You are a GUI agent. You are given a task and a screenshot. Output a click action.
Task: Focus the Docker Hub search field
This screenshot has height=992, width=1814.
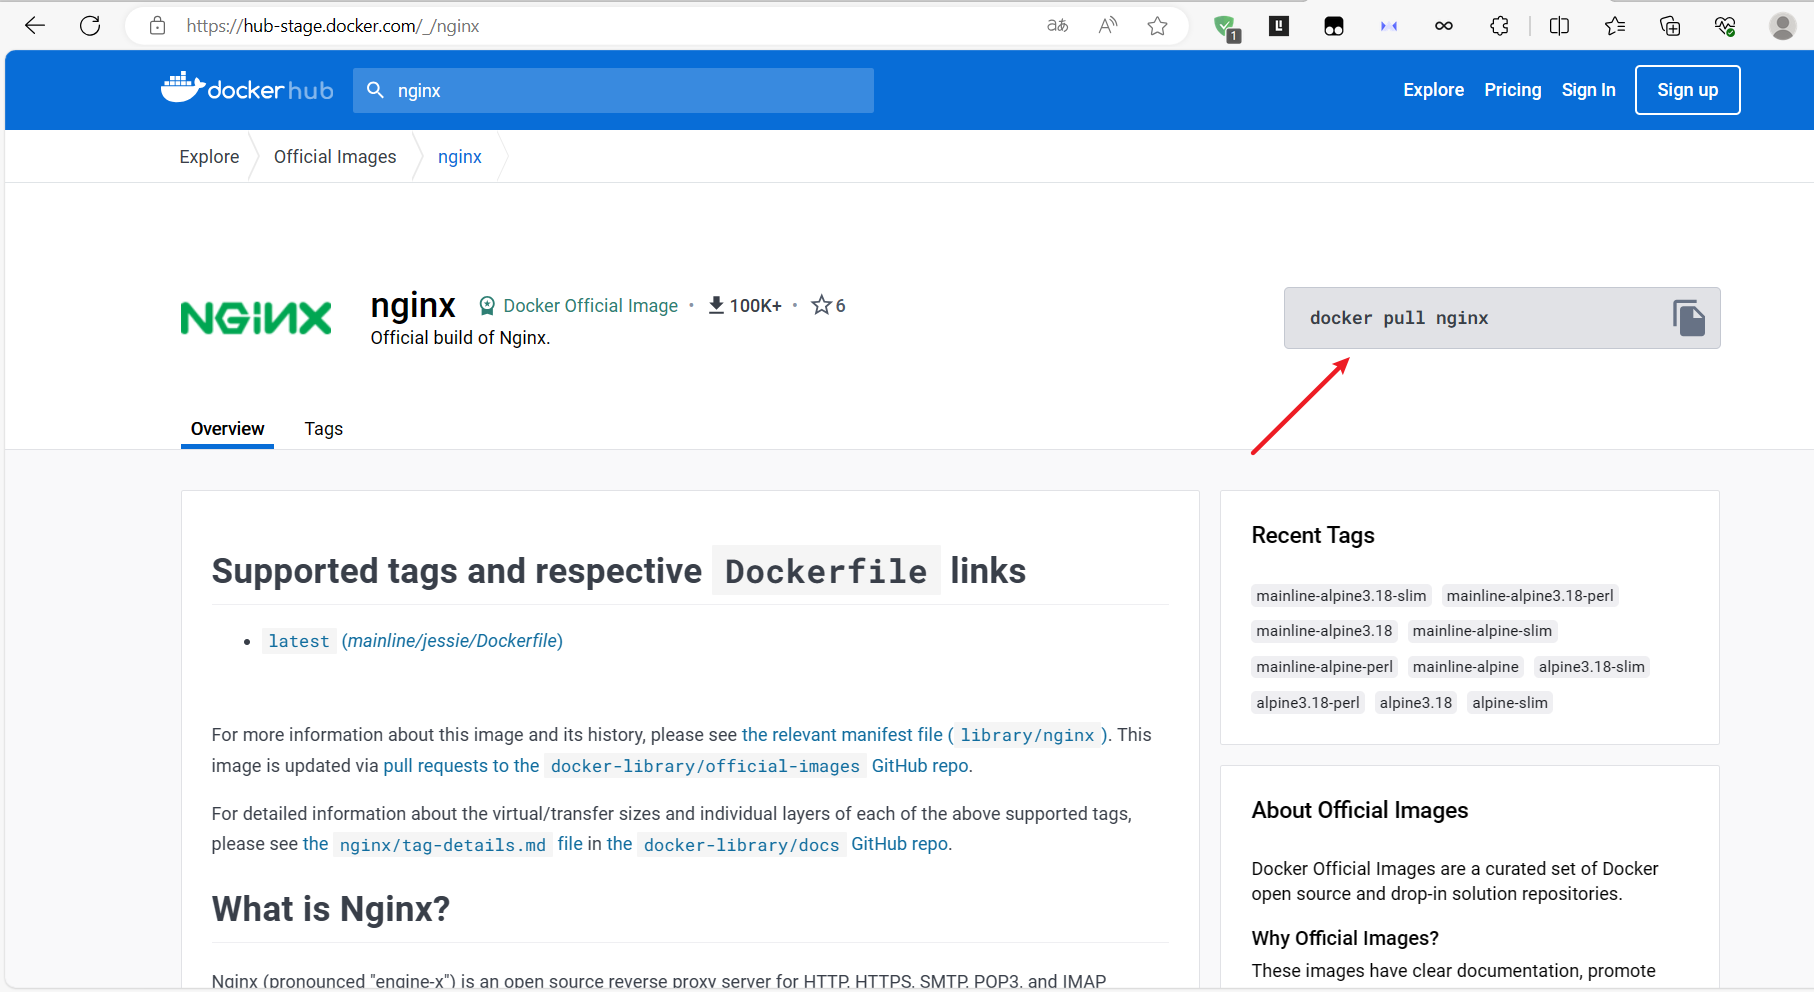tap(613, 90)
